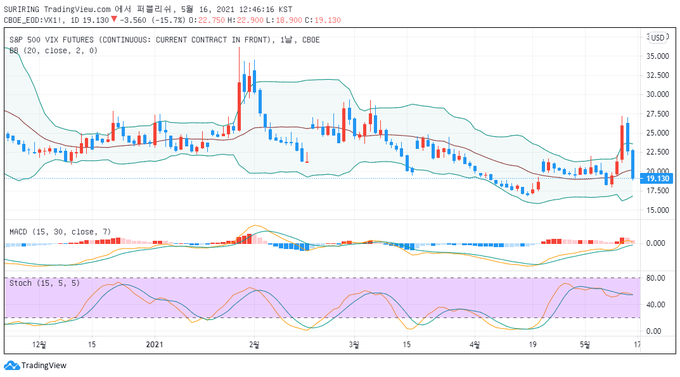The height and width of the screenshot is (377, 680).
Task: Click the 19 date axis label
Action: point(533,344)
